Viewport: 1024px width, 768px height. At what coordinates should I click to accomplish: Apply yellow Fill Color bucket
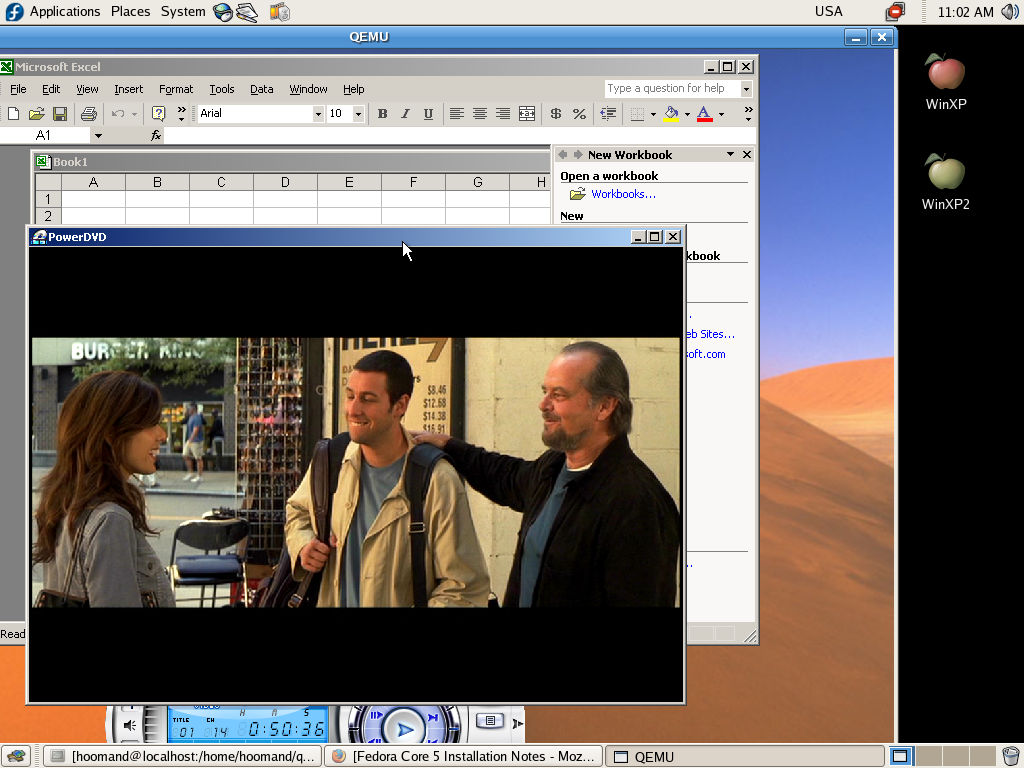point(671,114)
